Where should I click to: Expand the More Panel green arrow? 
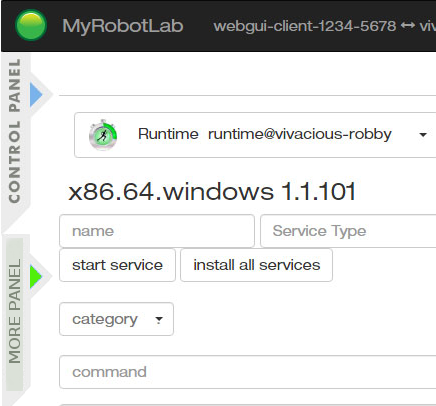click(x=36, y=276)
